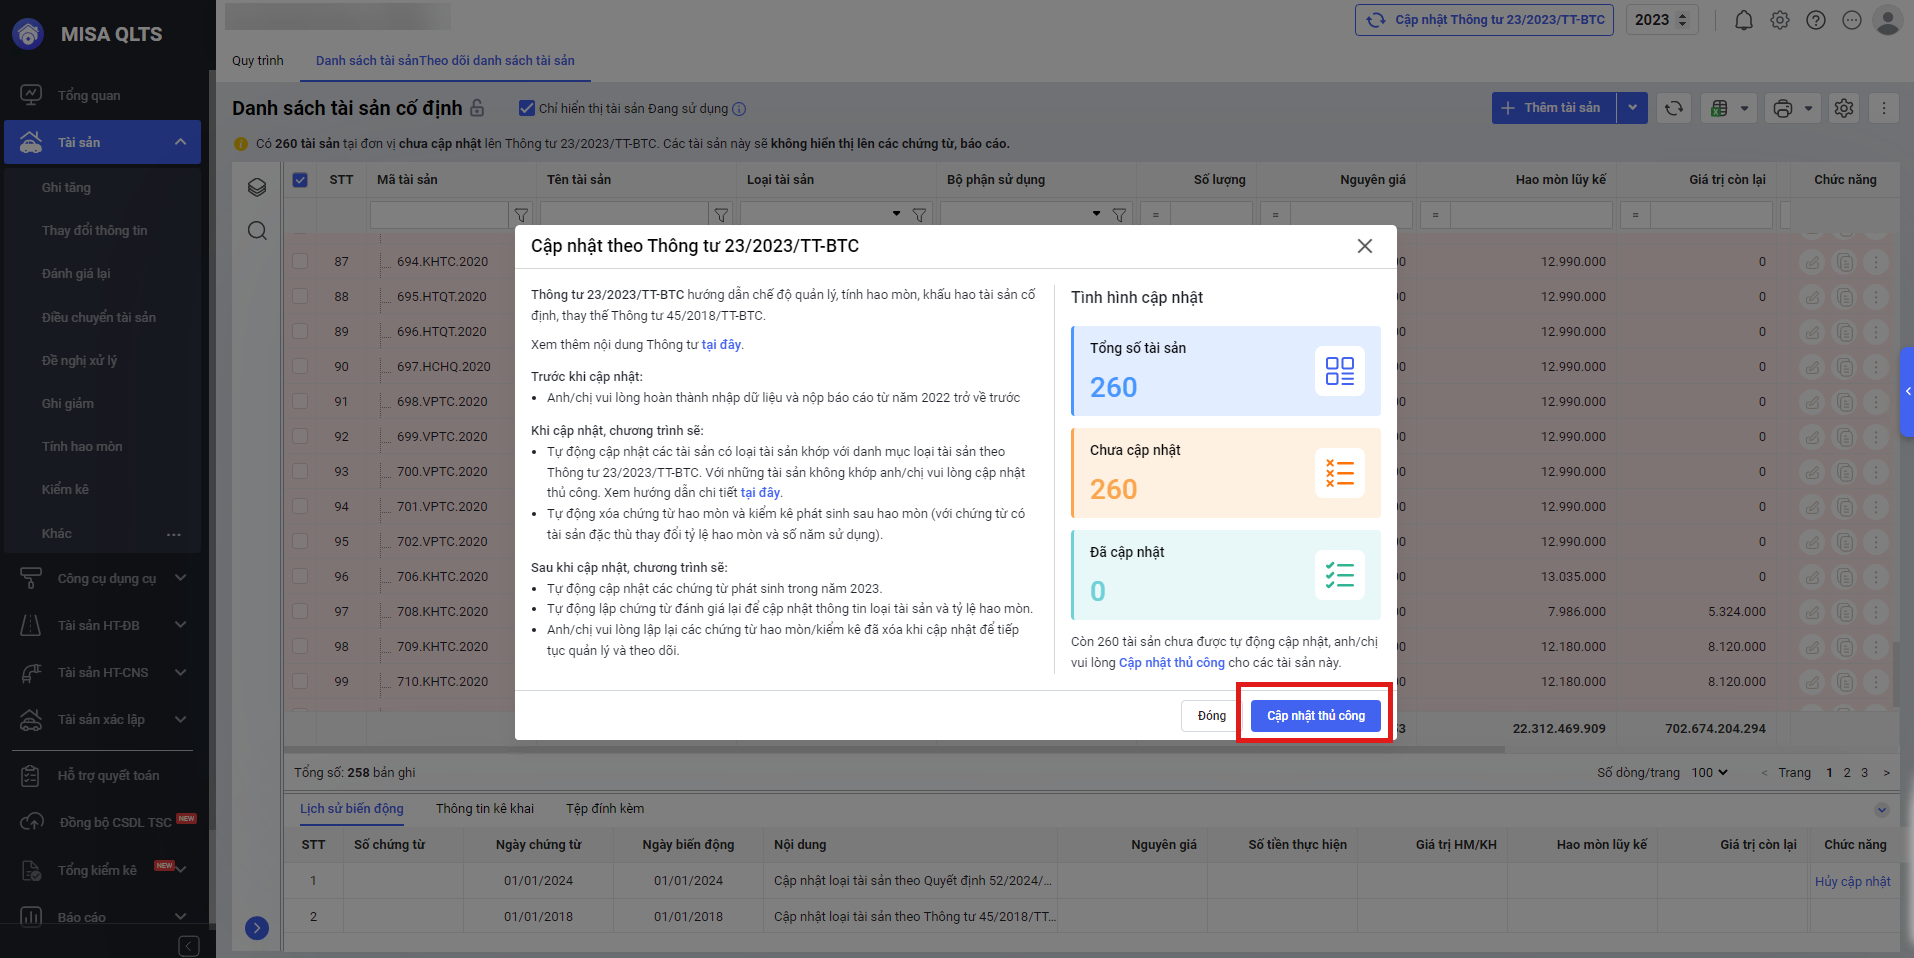The height and width of the screenshot is (958, 1914).
Task: Click the Cập nhật thủ công button
Action: tap(1315, 715)
